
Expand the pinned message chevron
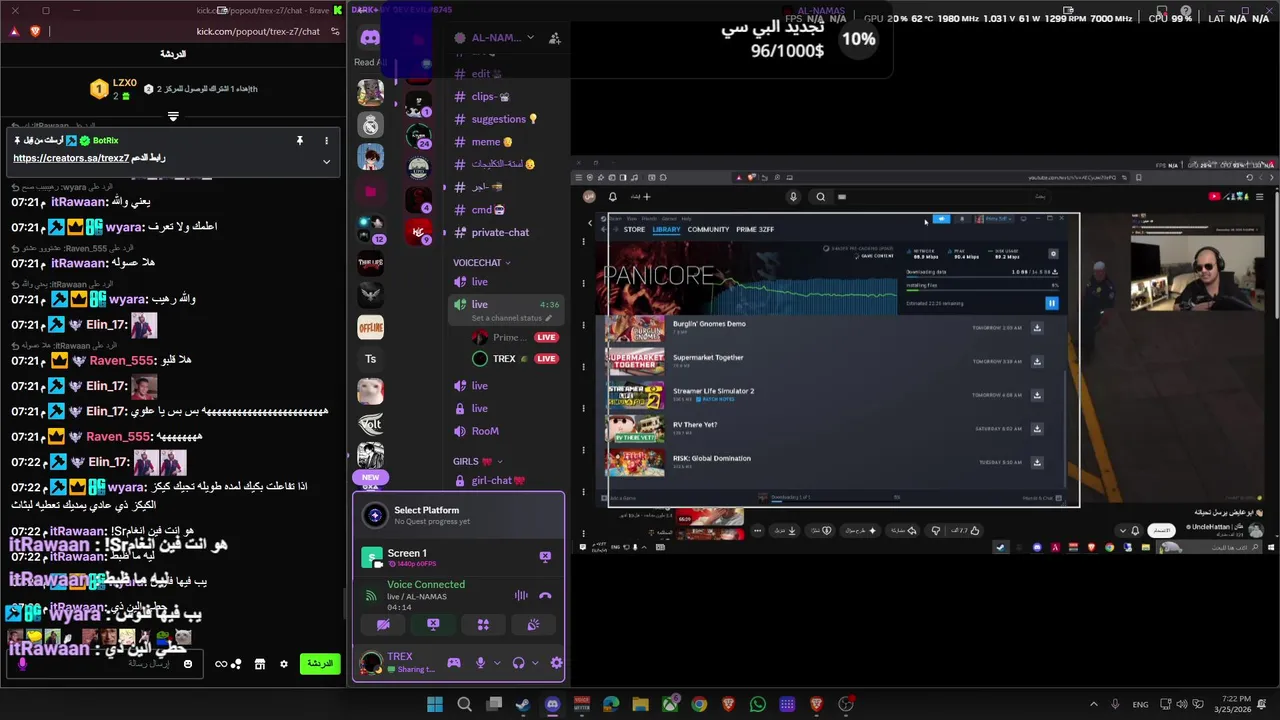[326, 161]
